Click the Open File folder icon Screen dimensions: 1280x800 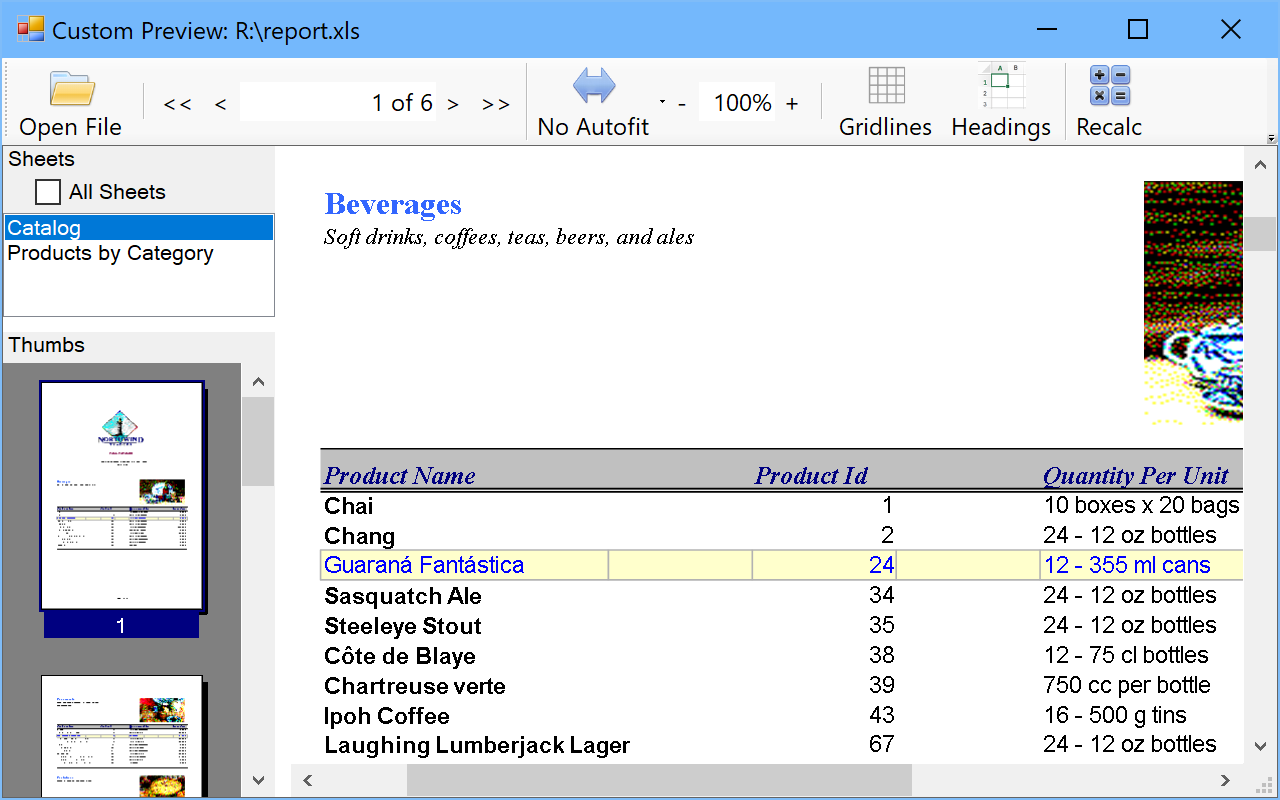tap(71, 88)
